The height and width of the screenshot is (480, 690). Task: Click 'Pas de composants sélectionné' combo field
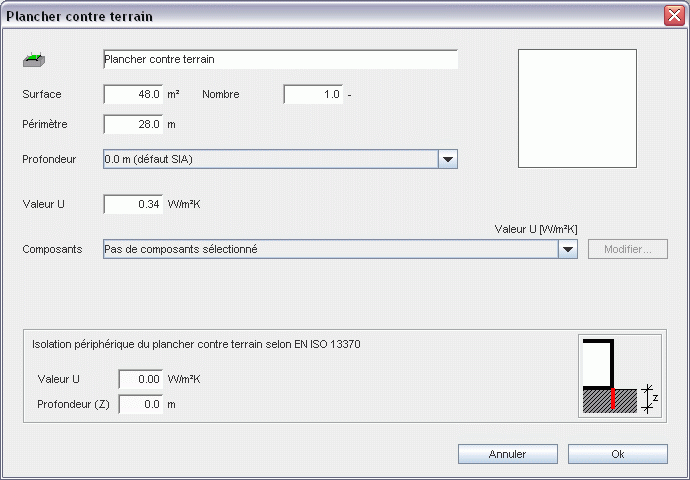pyautogui.click(x=330, y=249)
